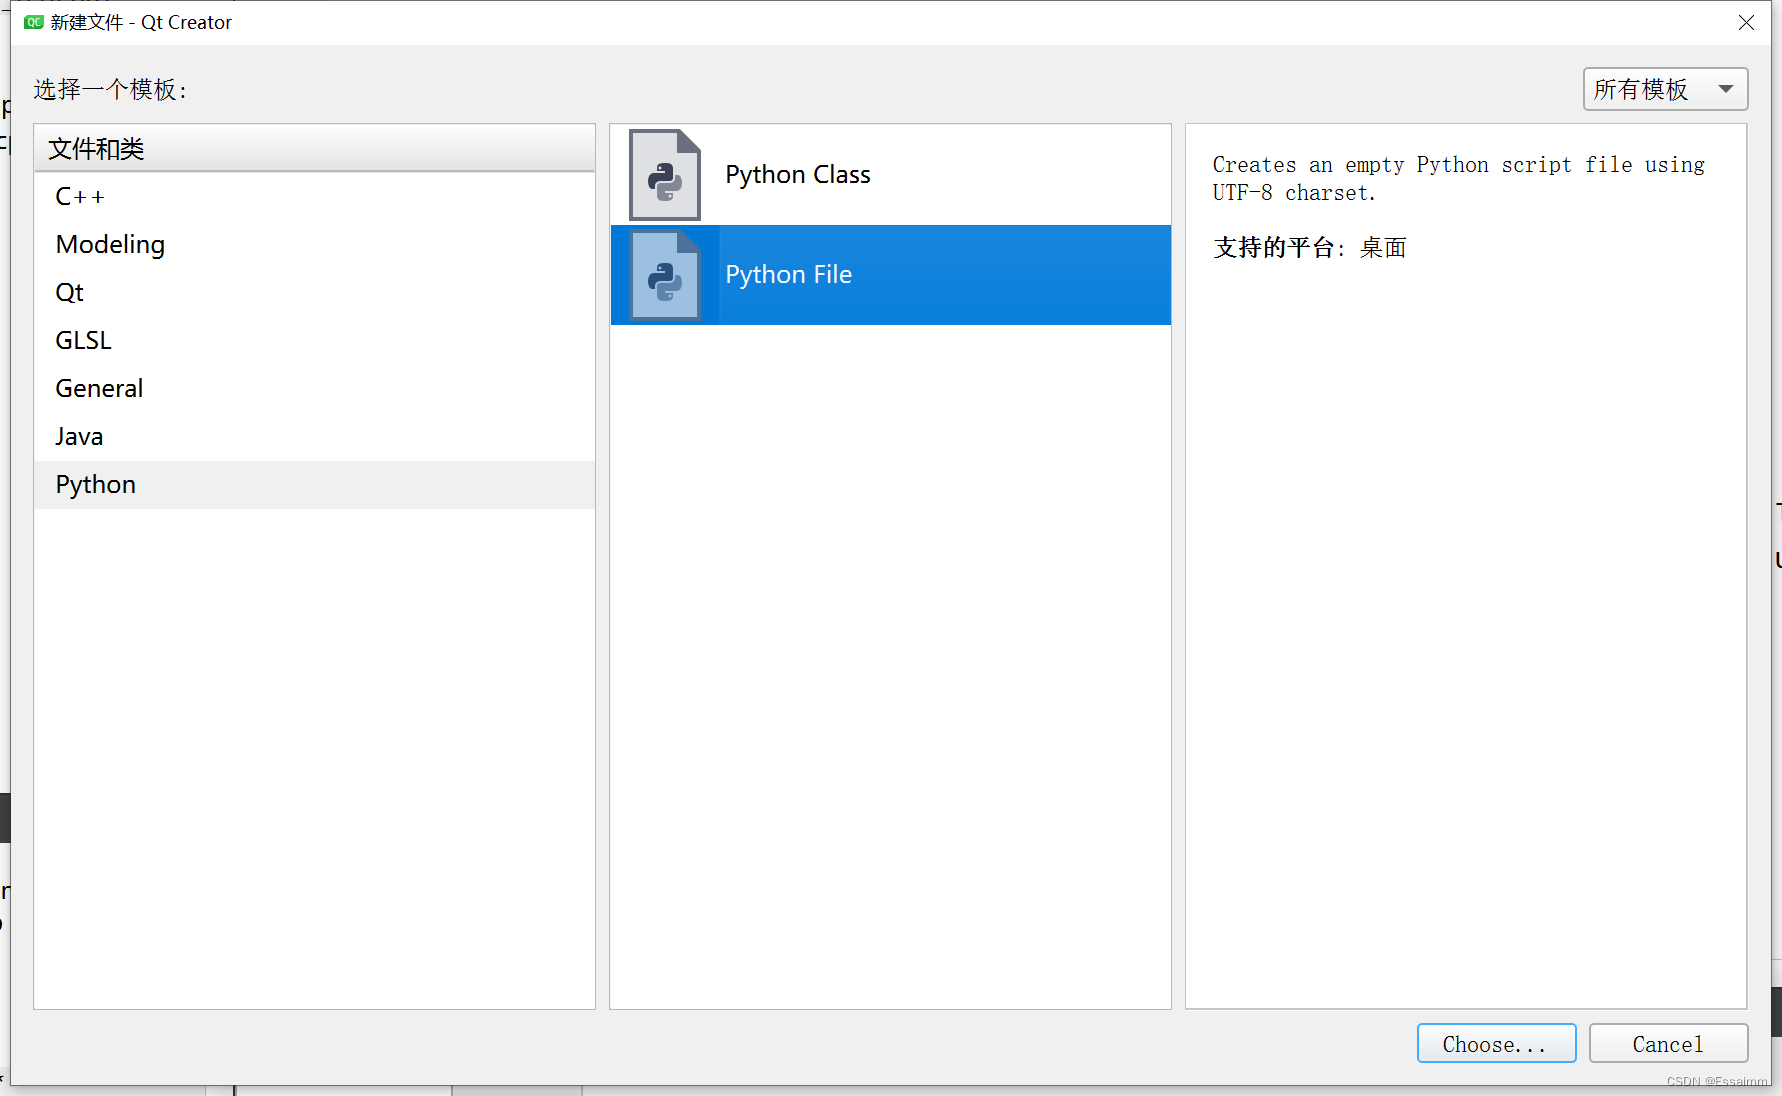Select the Python File template icon

665,274
